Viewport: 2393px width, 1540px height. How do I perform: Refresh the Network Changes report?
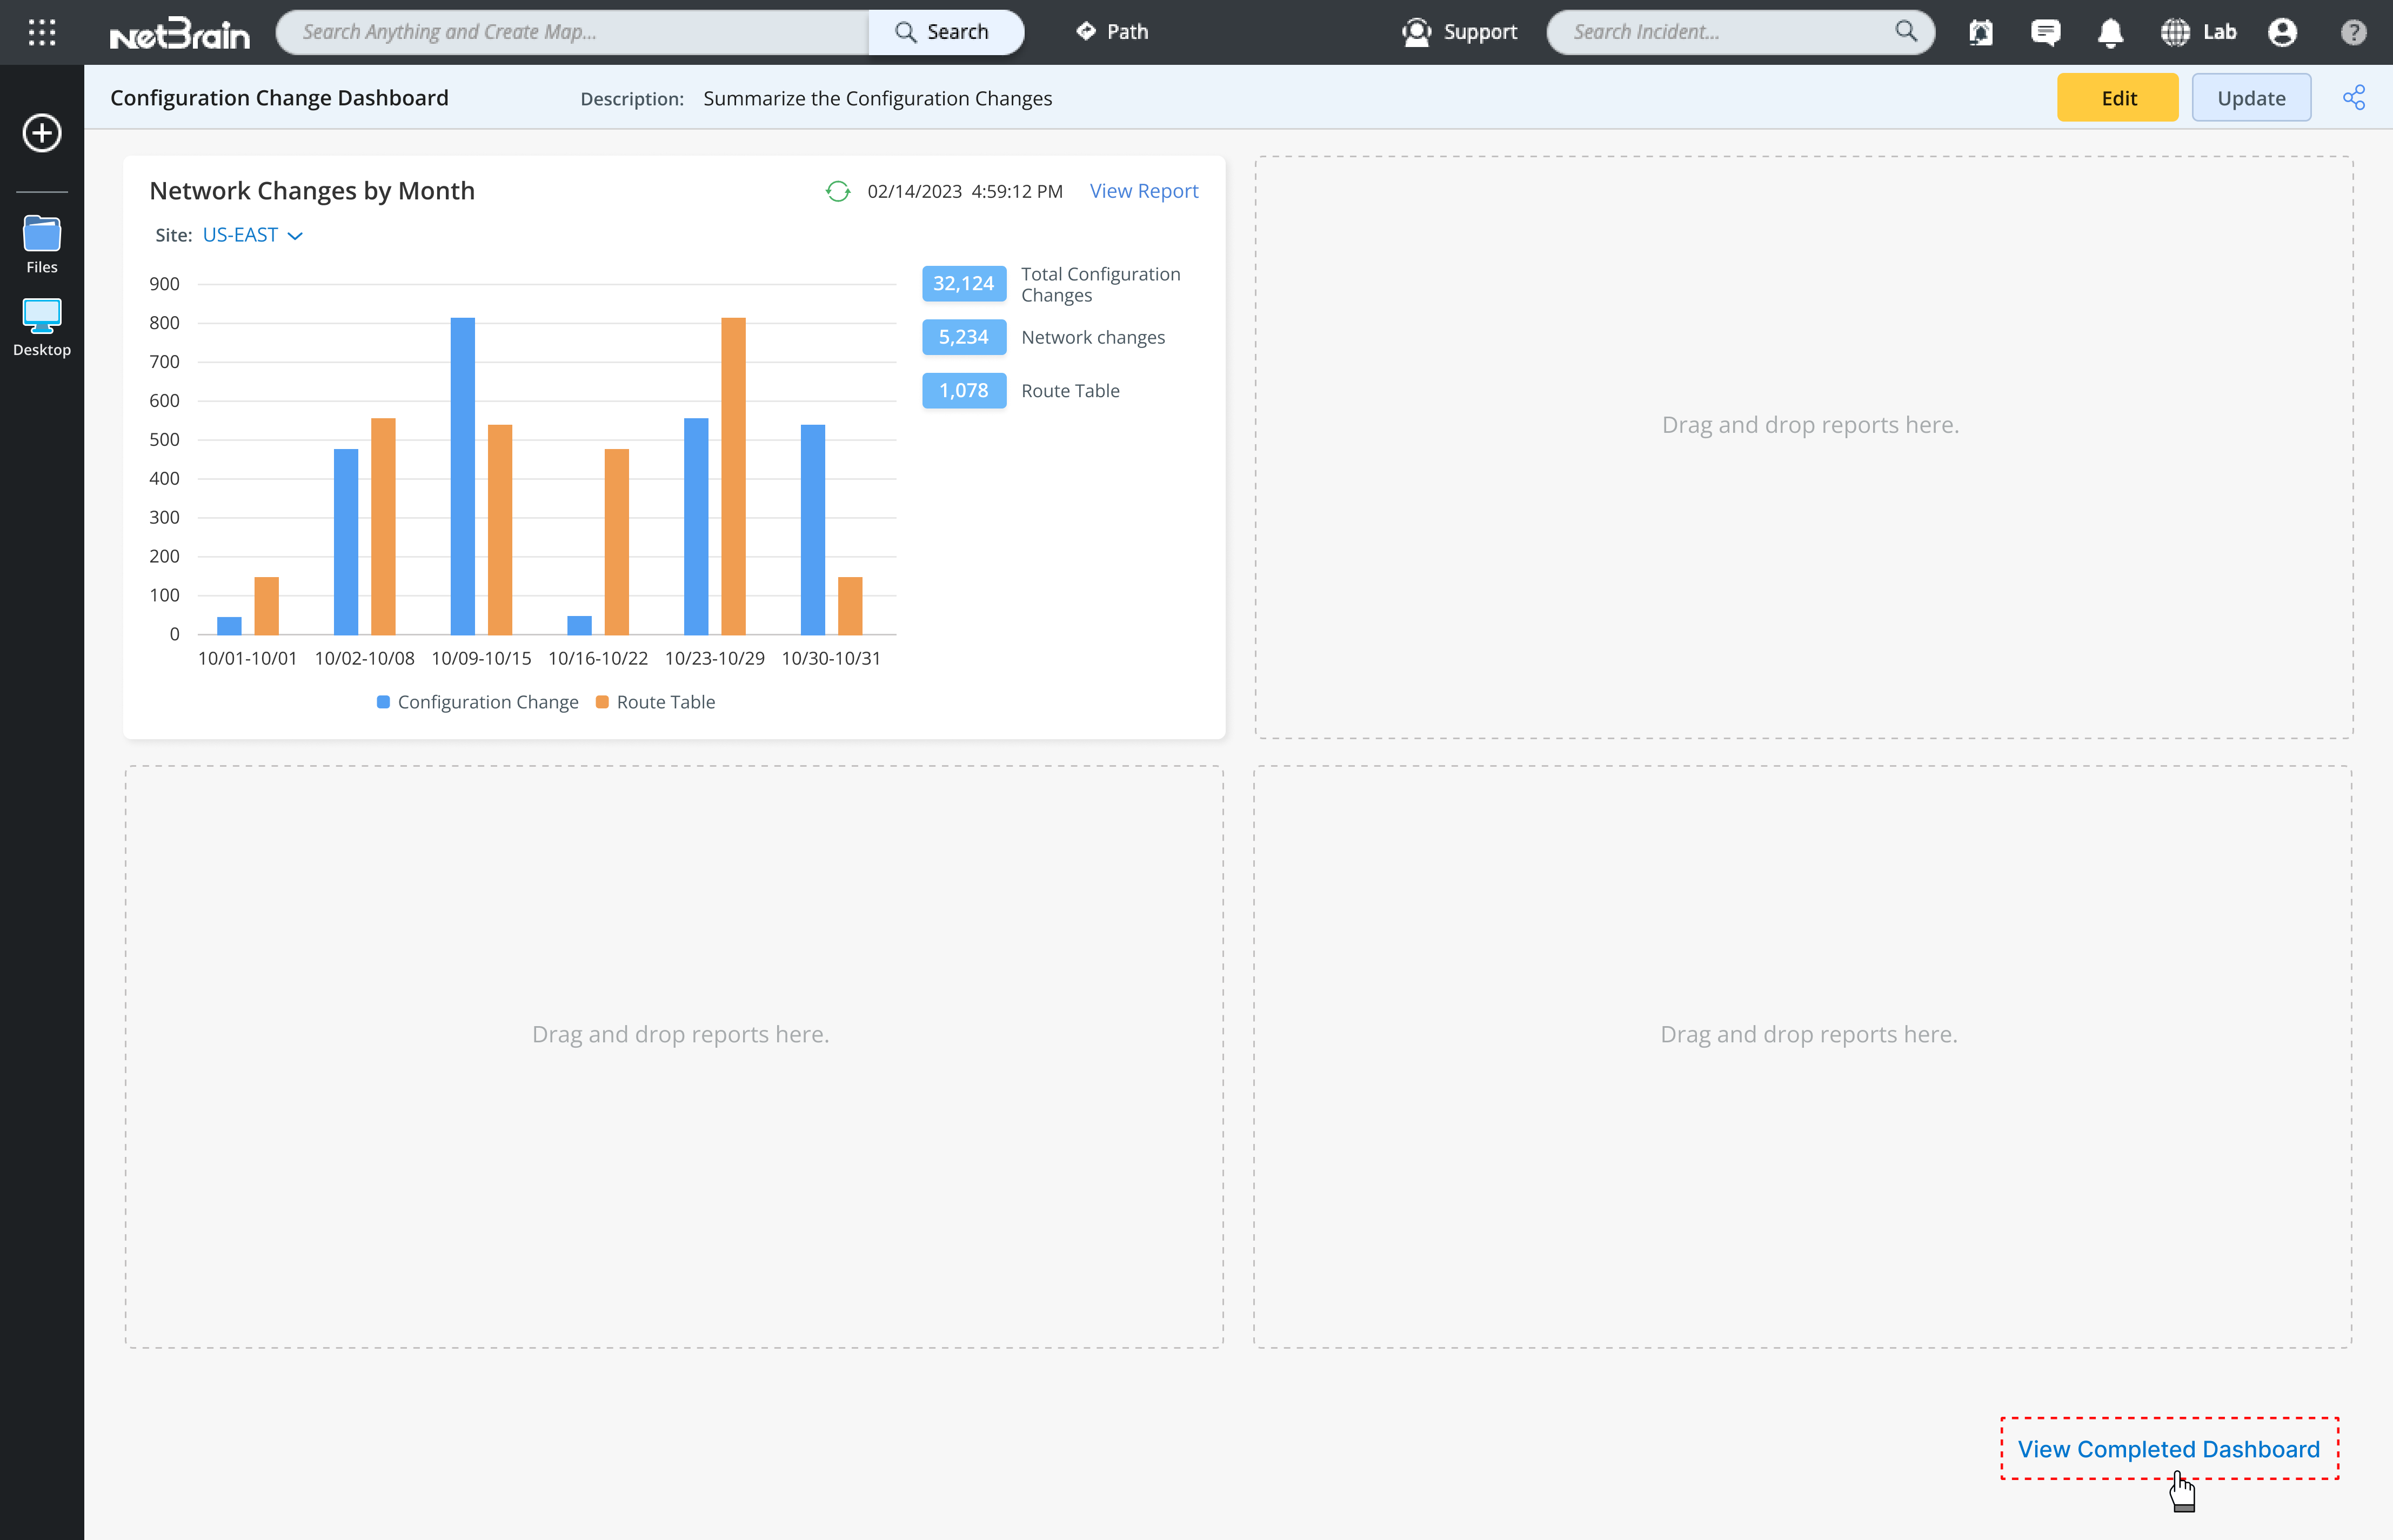coord(838,191)
